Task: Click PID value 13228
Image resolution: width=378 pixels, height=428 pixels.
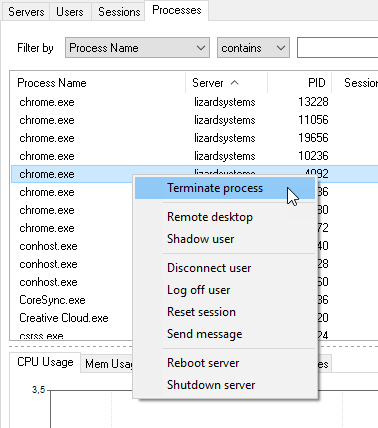Action: 313,102
